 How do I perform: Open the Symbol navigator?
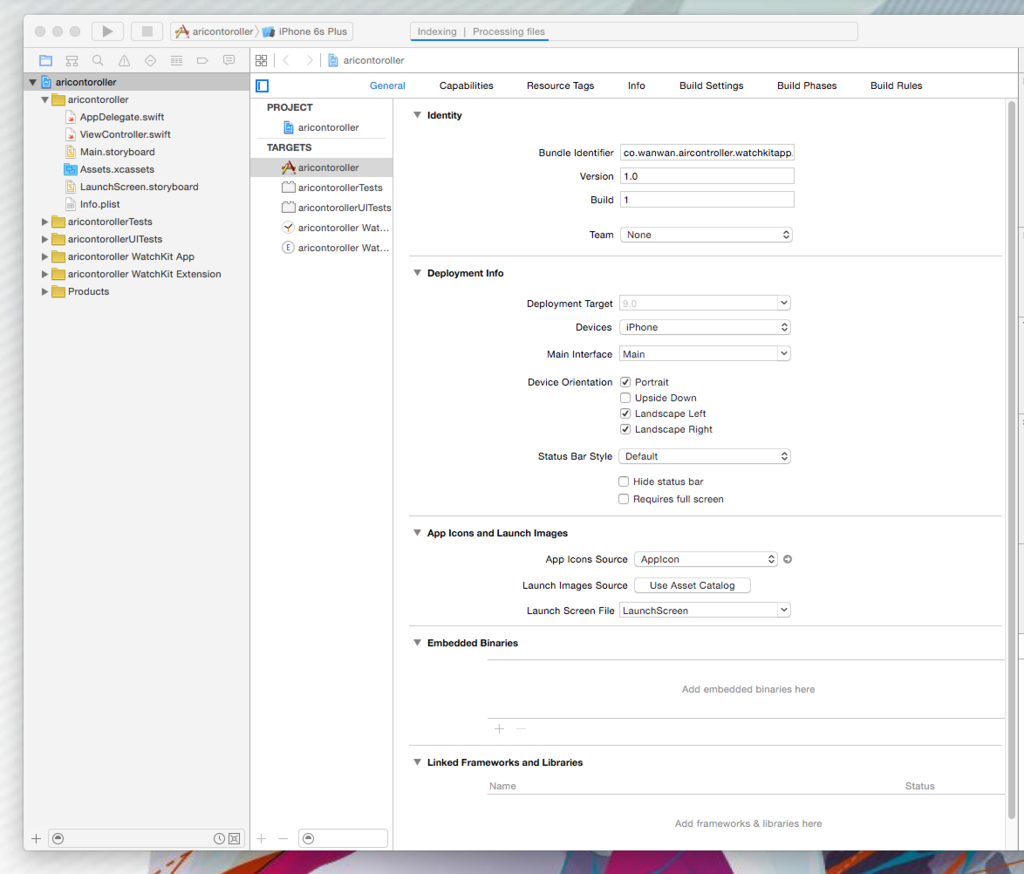[72, 61]
